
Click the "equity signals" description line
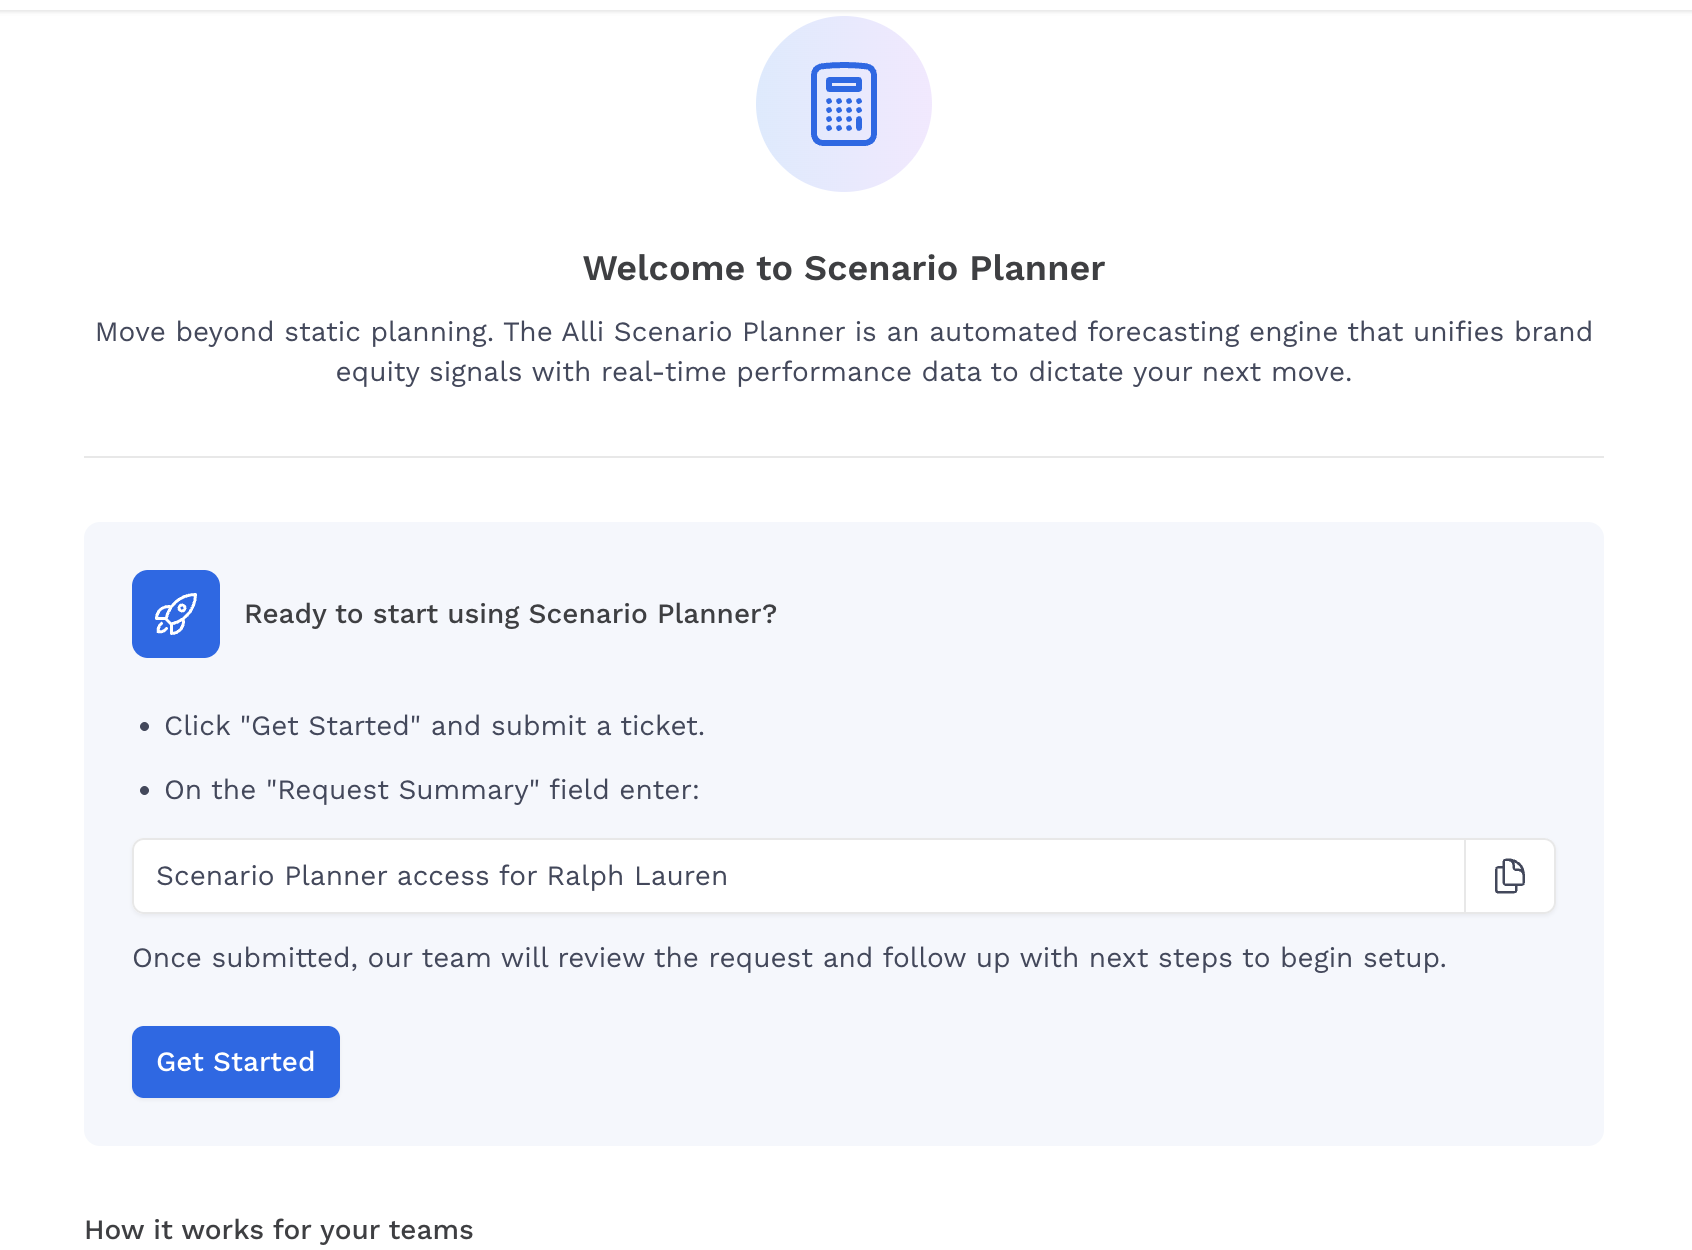(x=843, y=372)
